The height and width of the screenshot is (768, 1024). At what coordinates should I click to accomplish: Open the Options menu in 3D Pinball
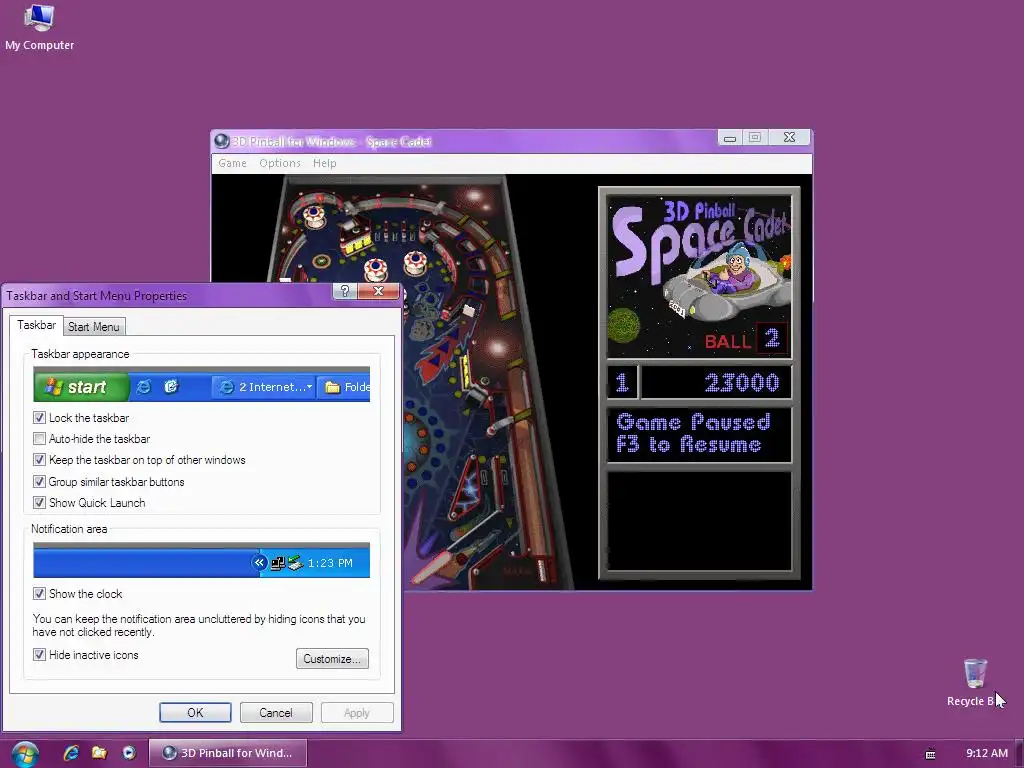tap(280, 163)
